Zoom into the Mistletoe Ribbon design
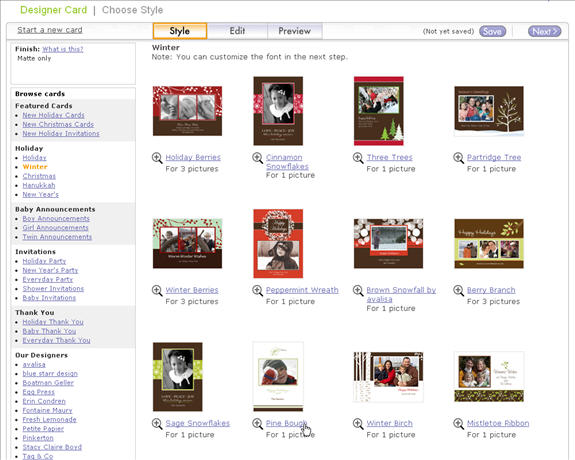 coord(458,424)
